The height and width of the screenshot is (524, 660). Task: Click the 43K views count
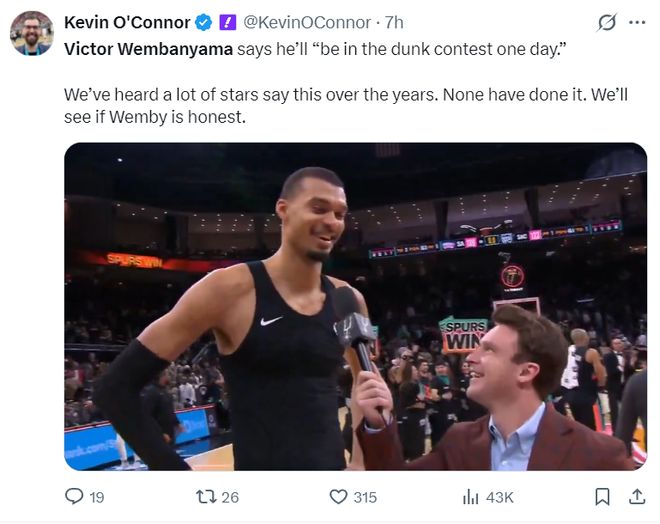click(x=499, y=497)
